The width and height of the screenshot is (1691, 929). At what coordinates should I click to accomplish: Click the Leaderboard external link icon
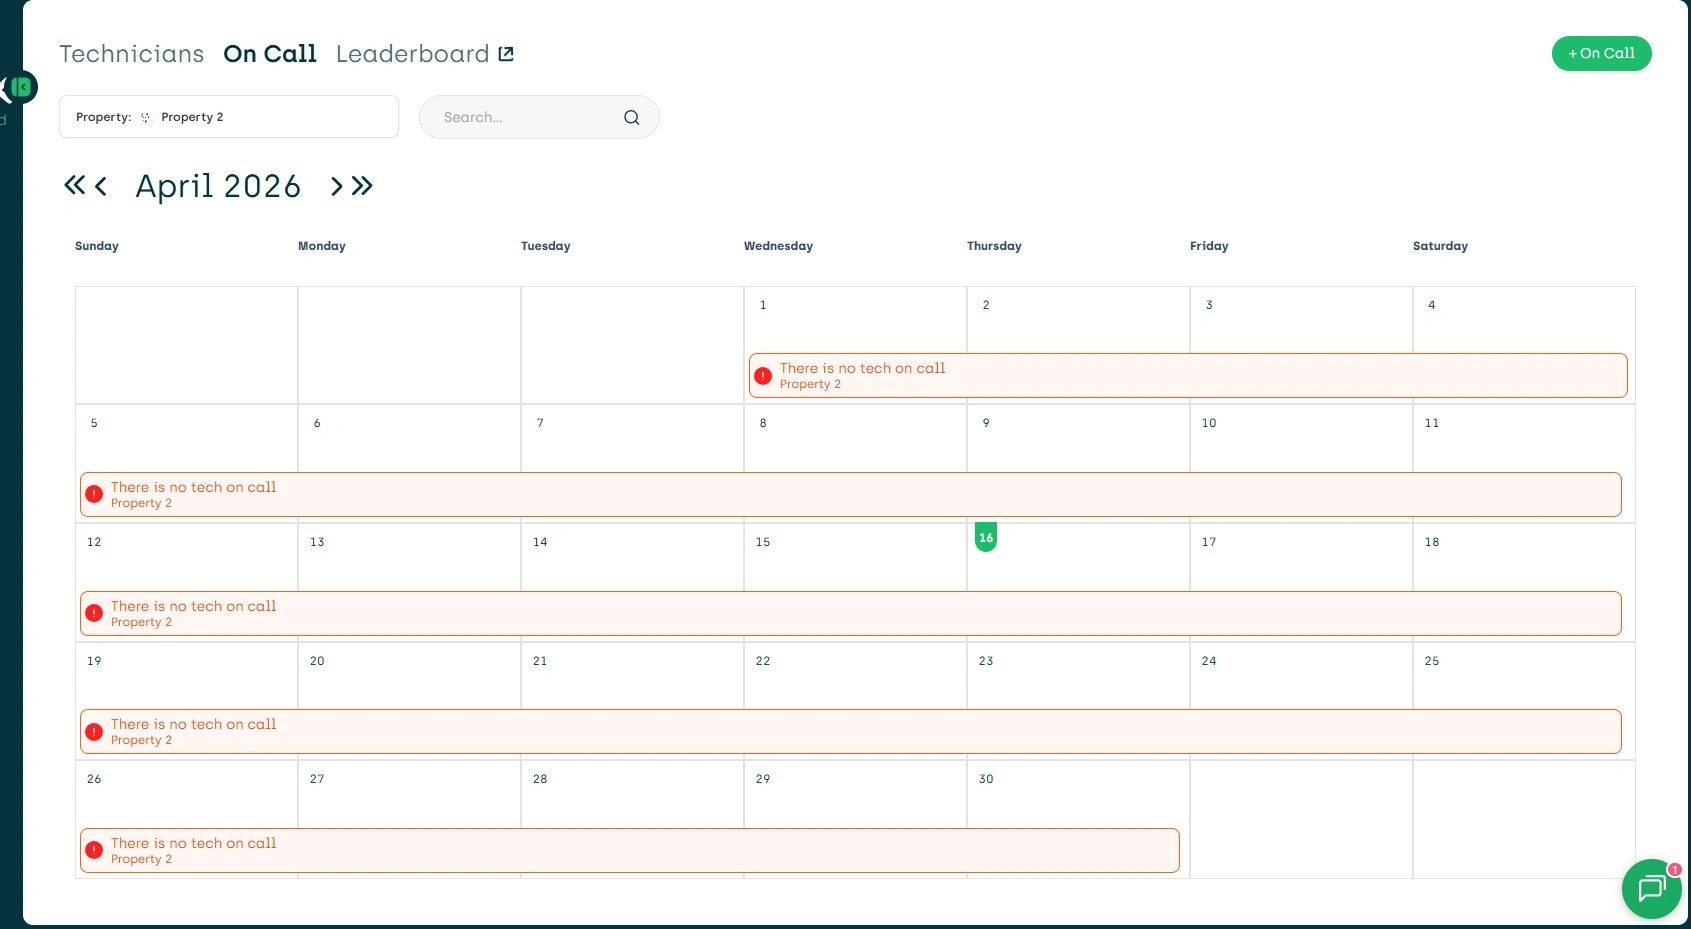pyautogui.click(x=506, y=54)
